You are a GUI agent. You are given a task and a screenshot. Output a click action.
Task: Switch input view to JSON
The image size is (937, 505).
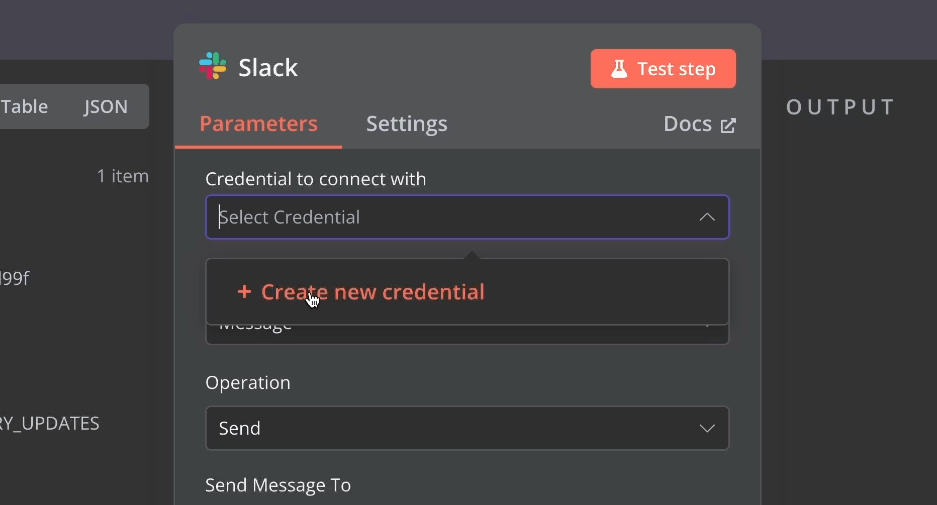coord(106,107)
